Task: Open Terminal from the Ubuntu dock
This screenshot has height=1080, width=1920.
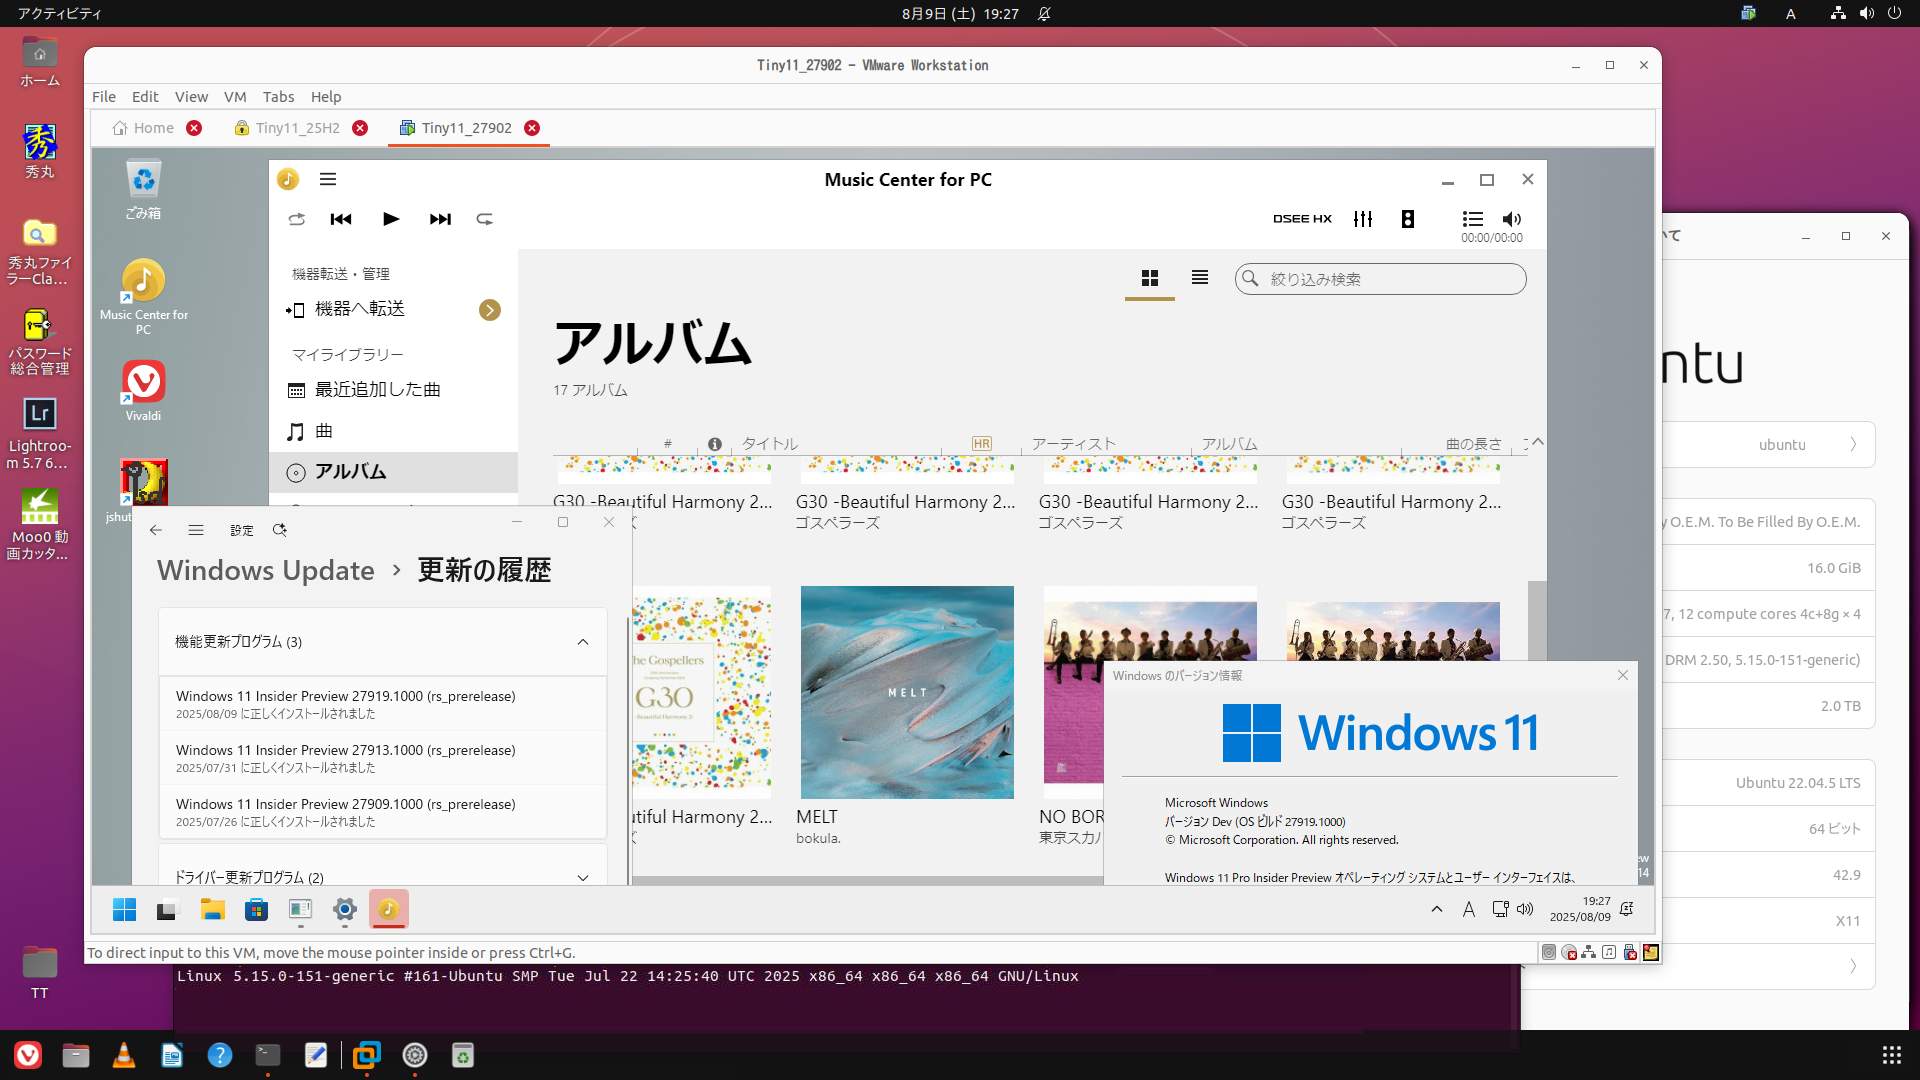Action: click(267, 1055)
